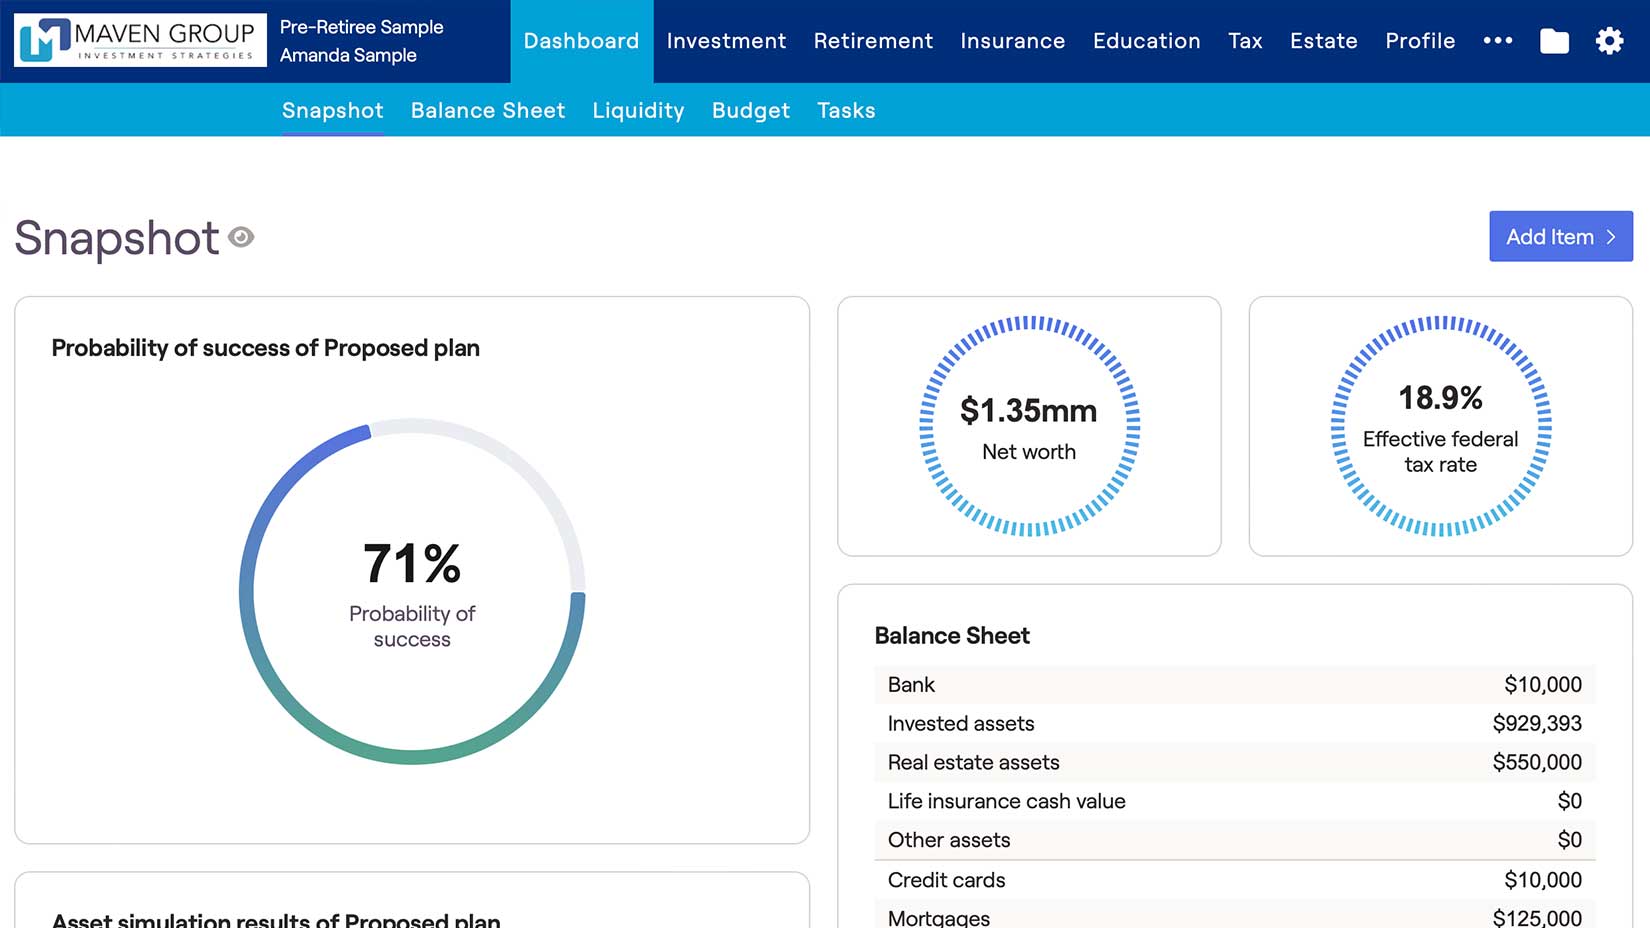This screenshot has width=1650, height=928.
Task: Go to the Insurance section
Action: 1012,41
